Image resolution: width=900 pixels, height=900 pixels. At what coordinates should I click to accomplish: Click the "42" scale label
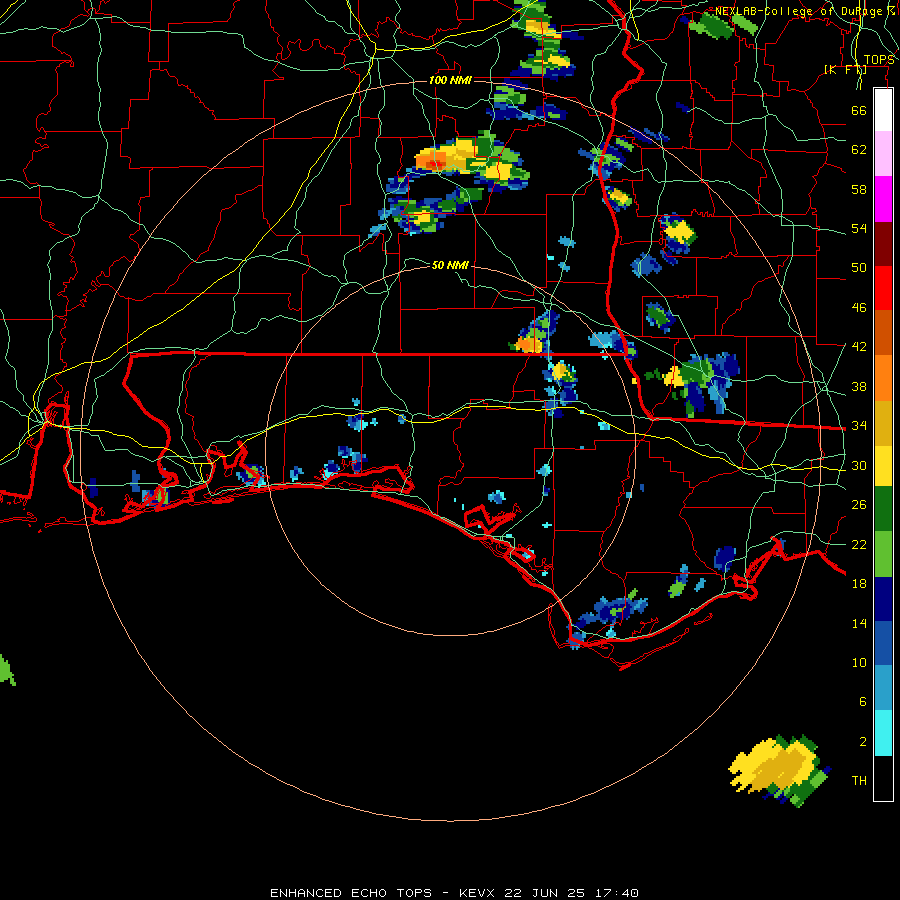[859, 347]
